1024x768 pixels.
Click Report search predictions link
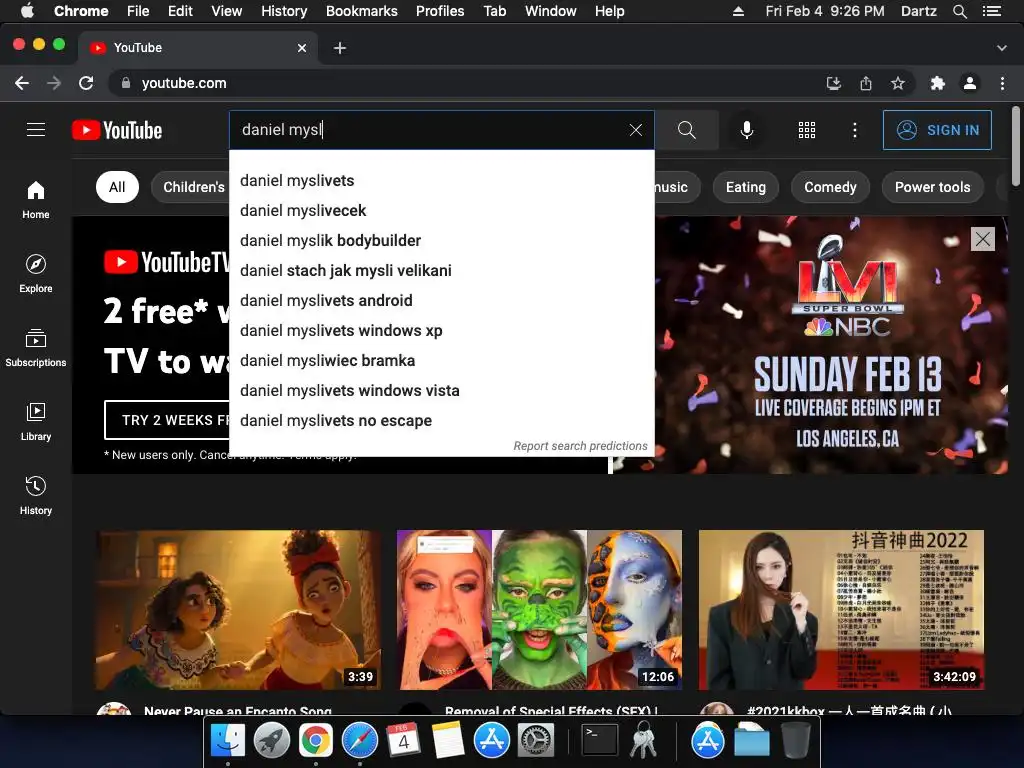(x=580, y=445)
